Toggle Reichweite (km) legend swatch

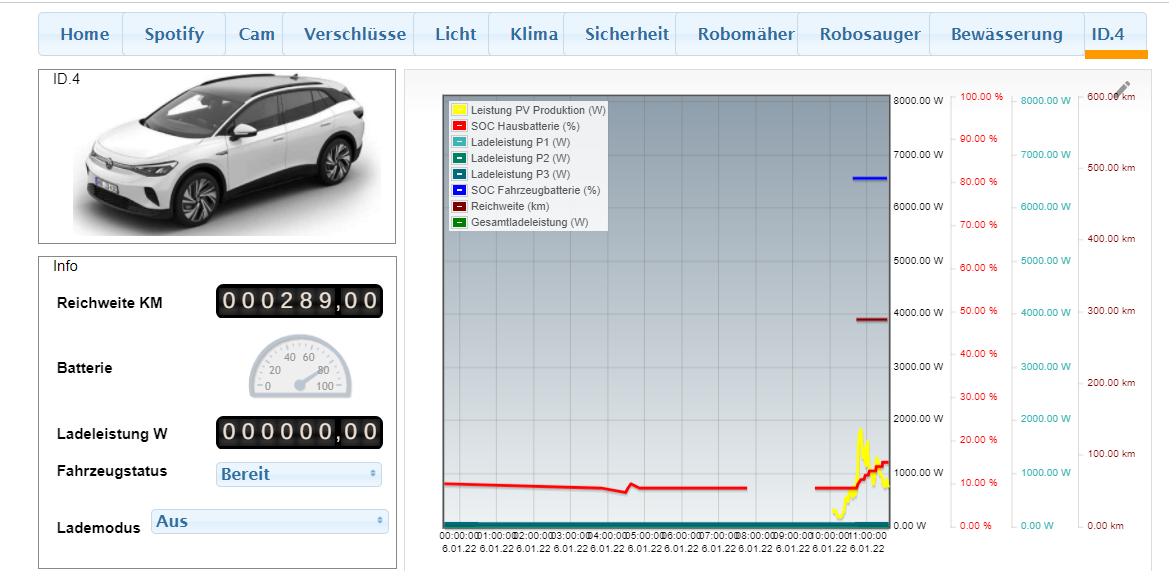tap(460, 206)
